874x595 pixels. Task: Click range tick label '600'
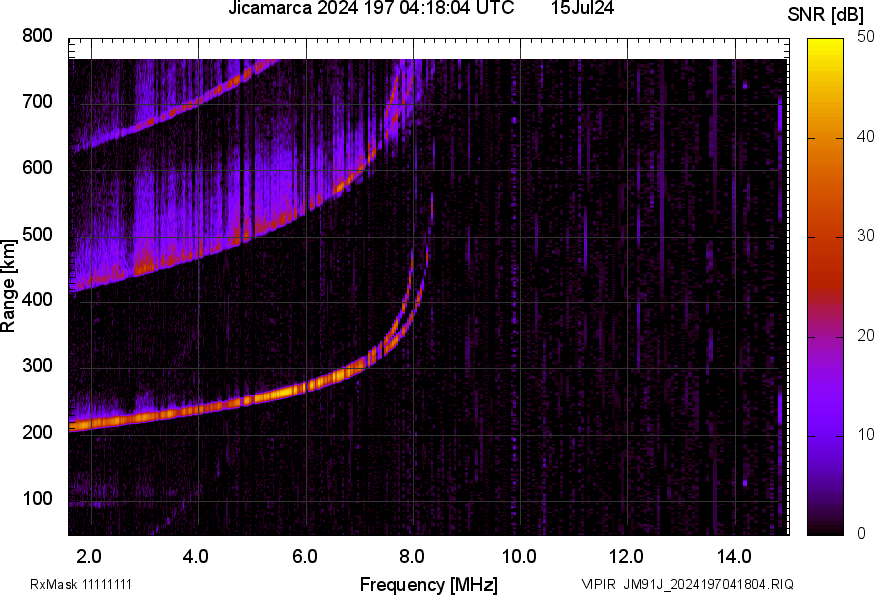click(37, 168)
